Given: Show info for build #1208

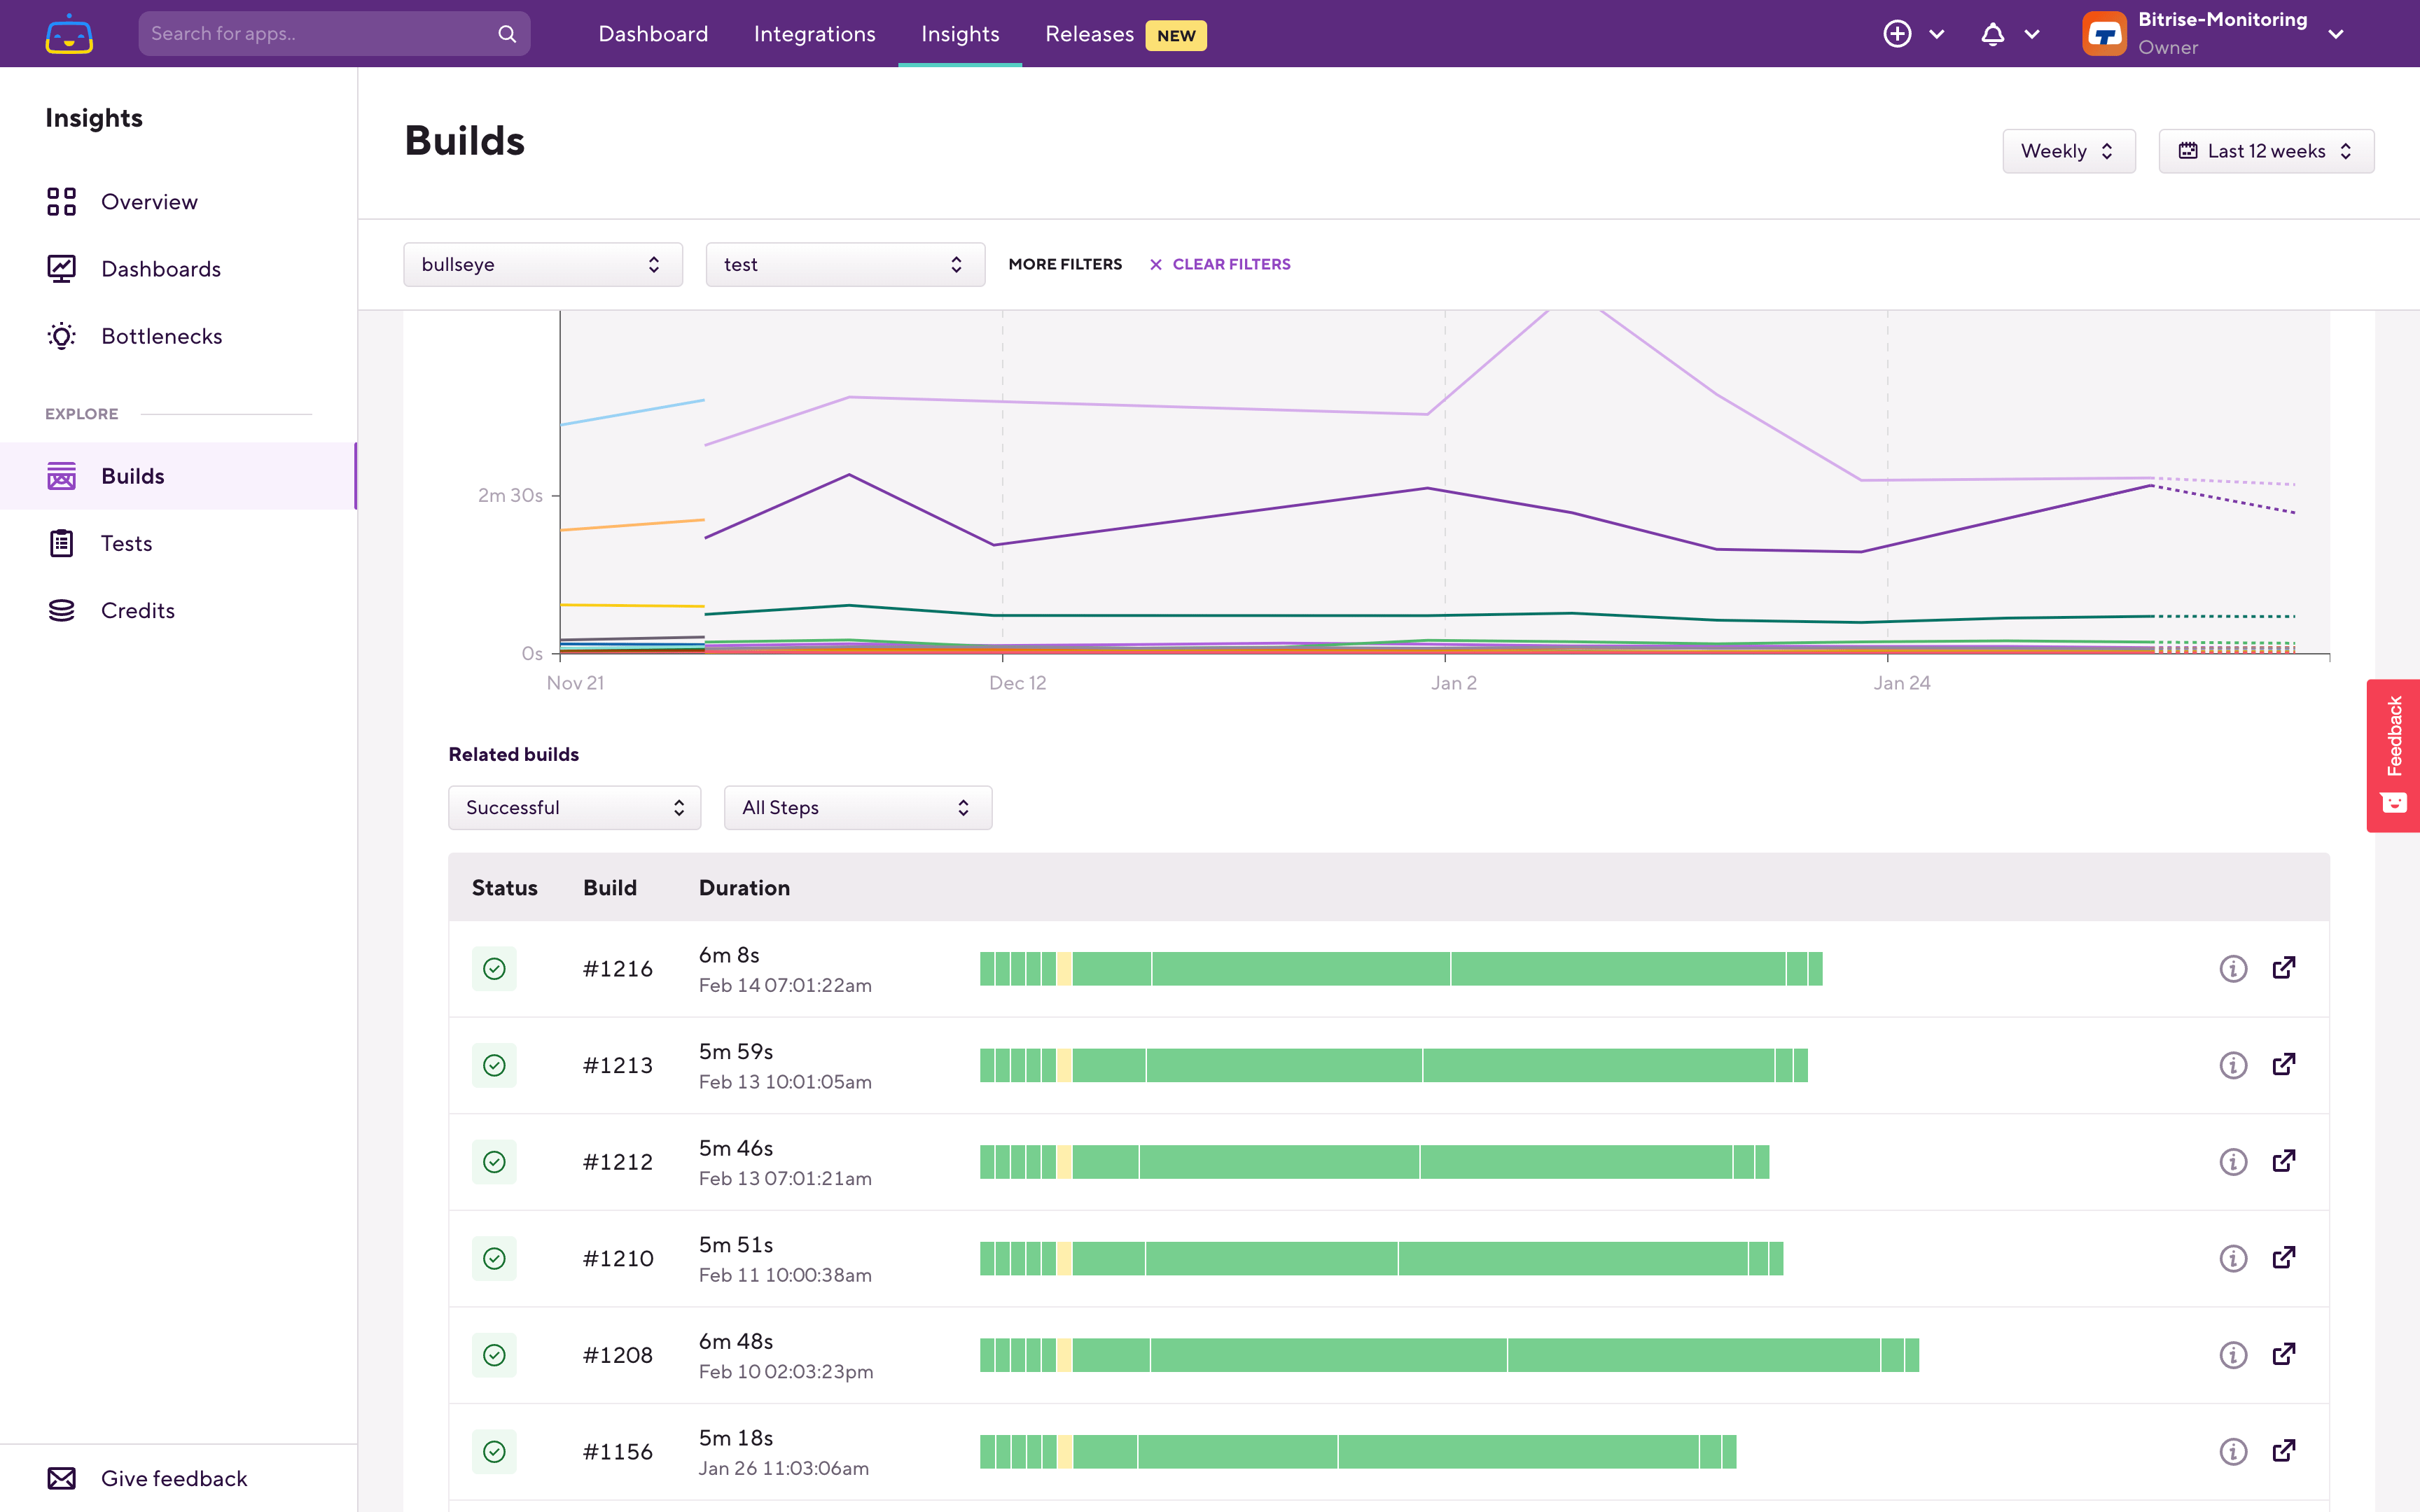Looking at the screenshot, I should click(2232, 1355).
